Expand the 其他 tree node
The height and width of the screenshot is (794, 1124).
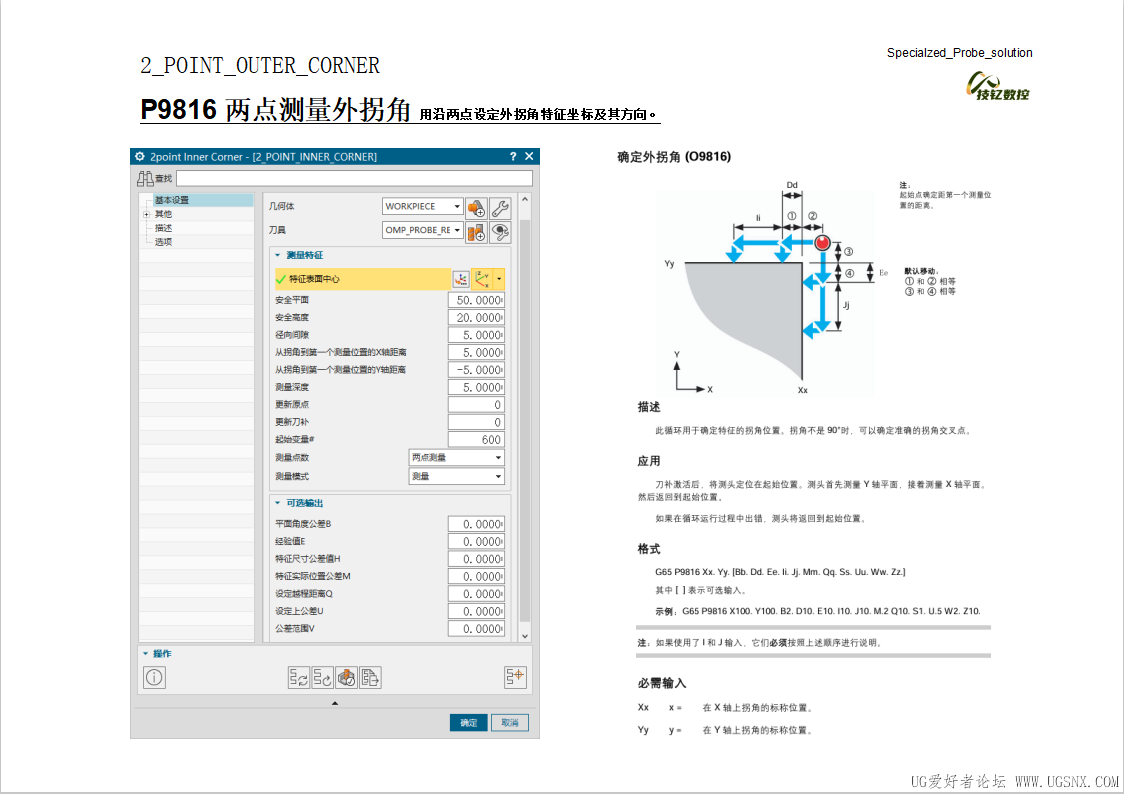point(146,214)
